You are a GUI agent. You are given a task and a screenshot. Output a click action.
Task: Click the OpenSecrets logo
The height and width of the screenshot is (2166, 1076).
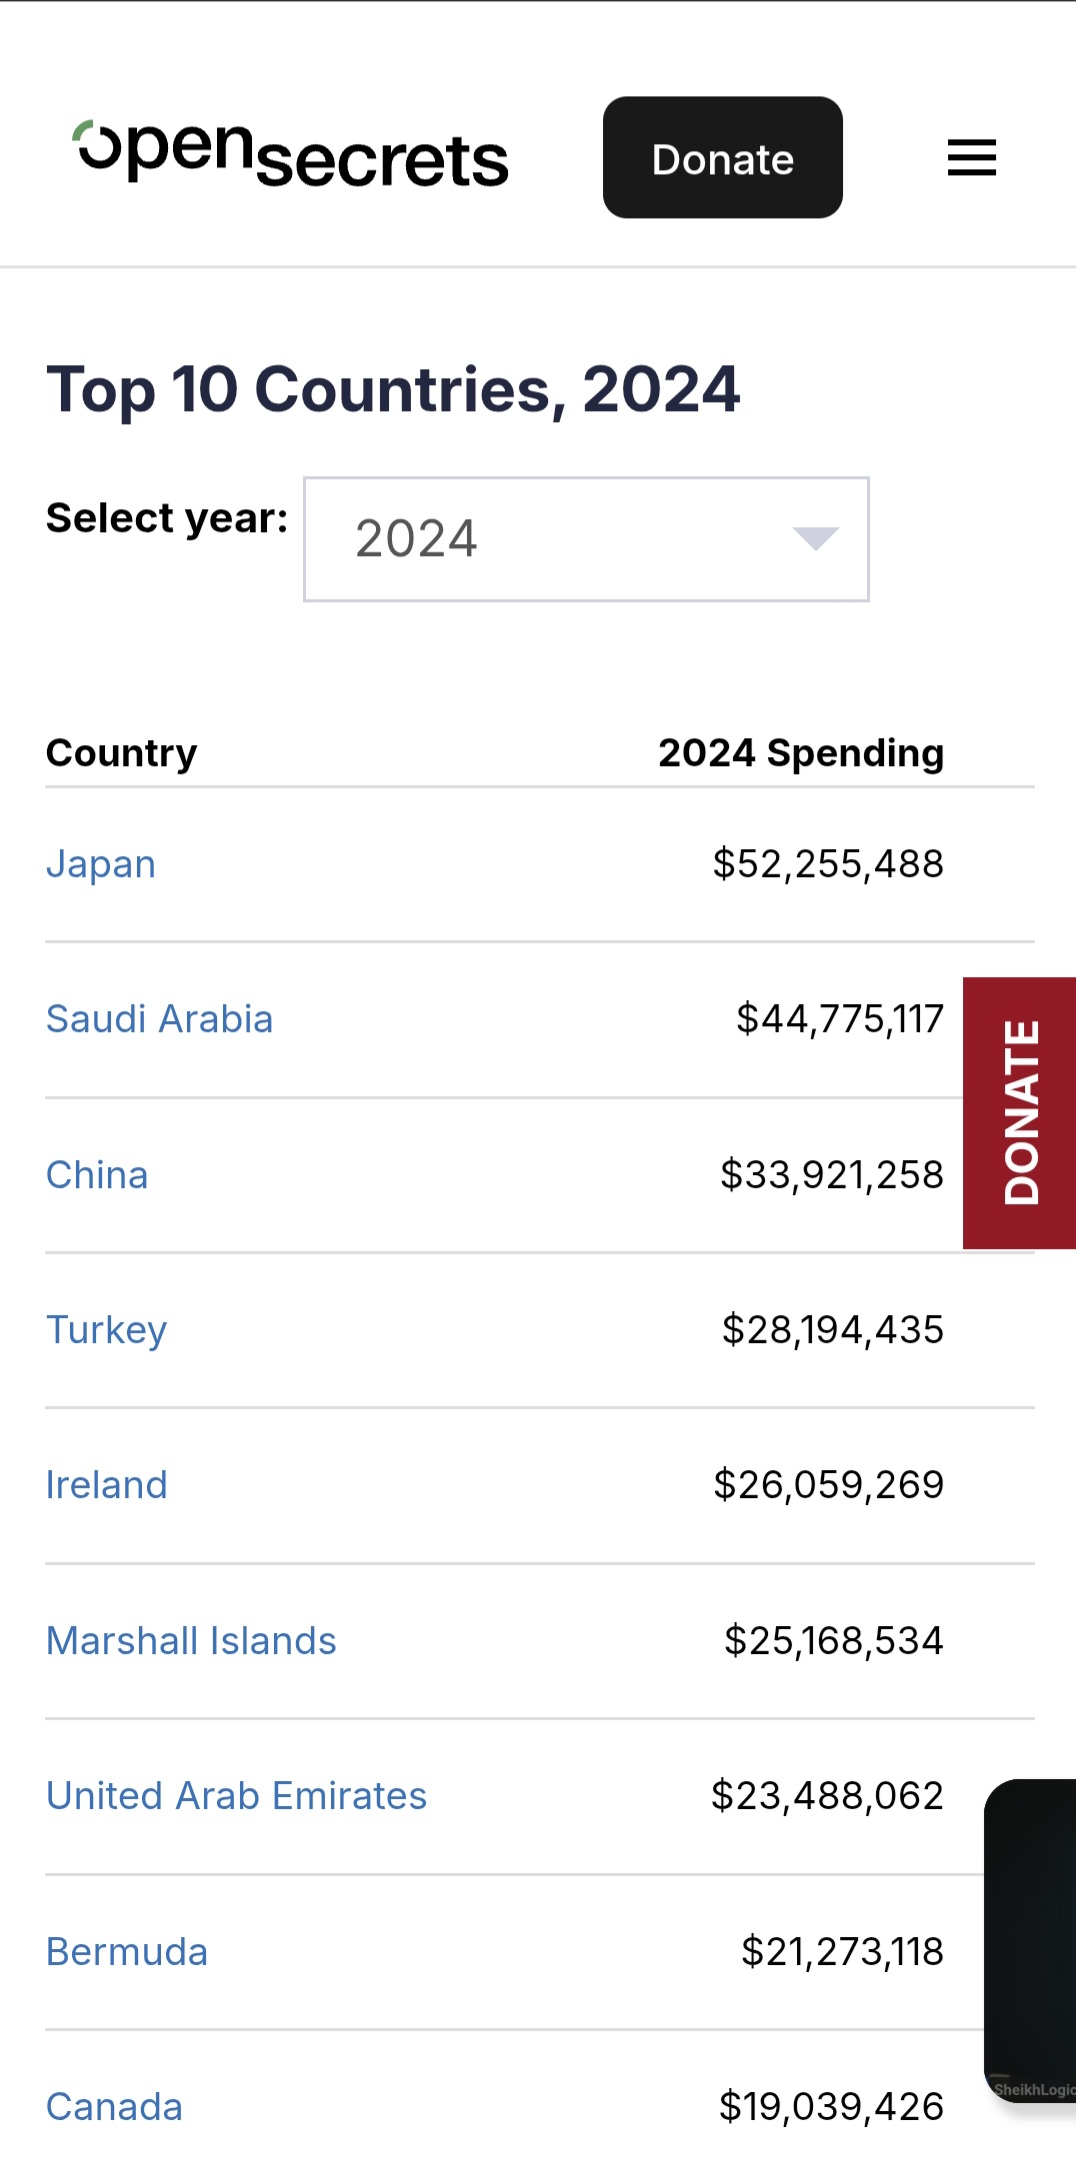291,157
